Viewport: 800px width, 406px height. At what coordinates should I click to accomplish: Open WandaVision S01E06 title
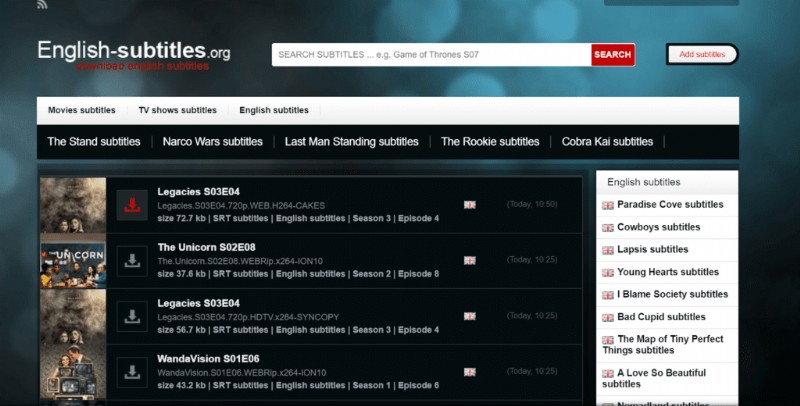point(208,359)
